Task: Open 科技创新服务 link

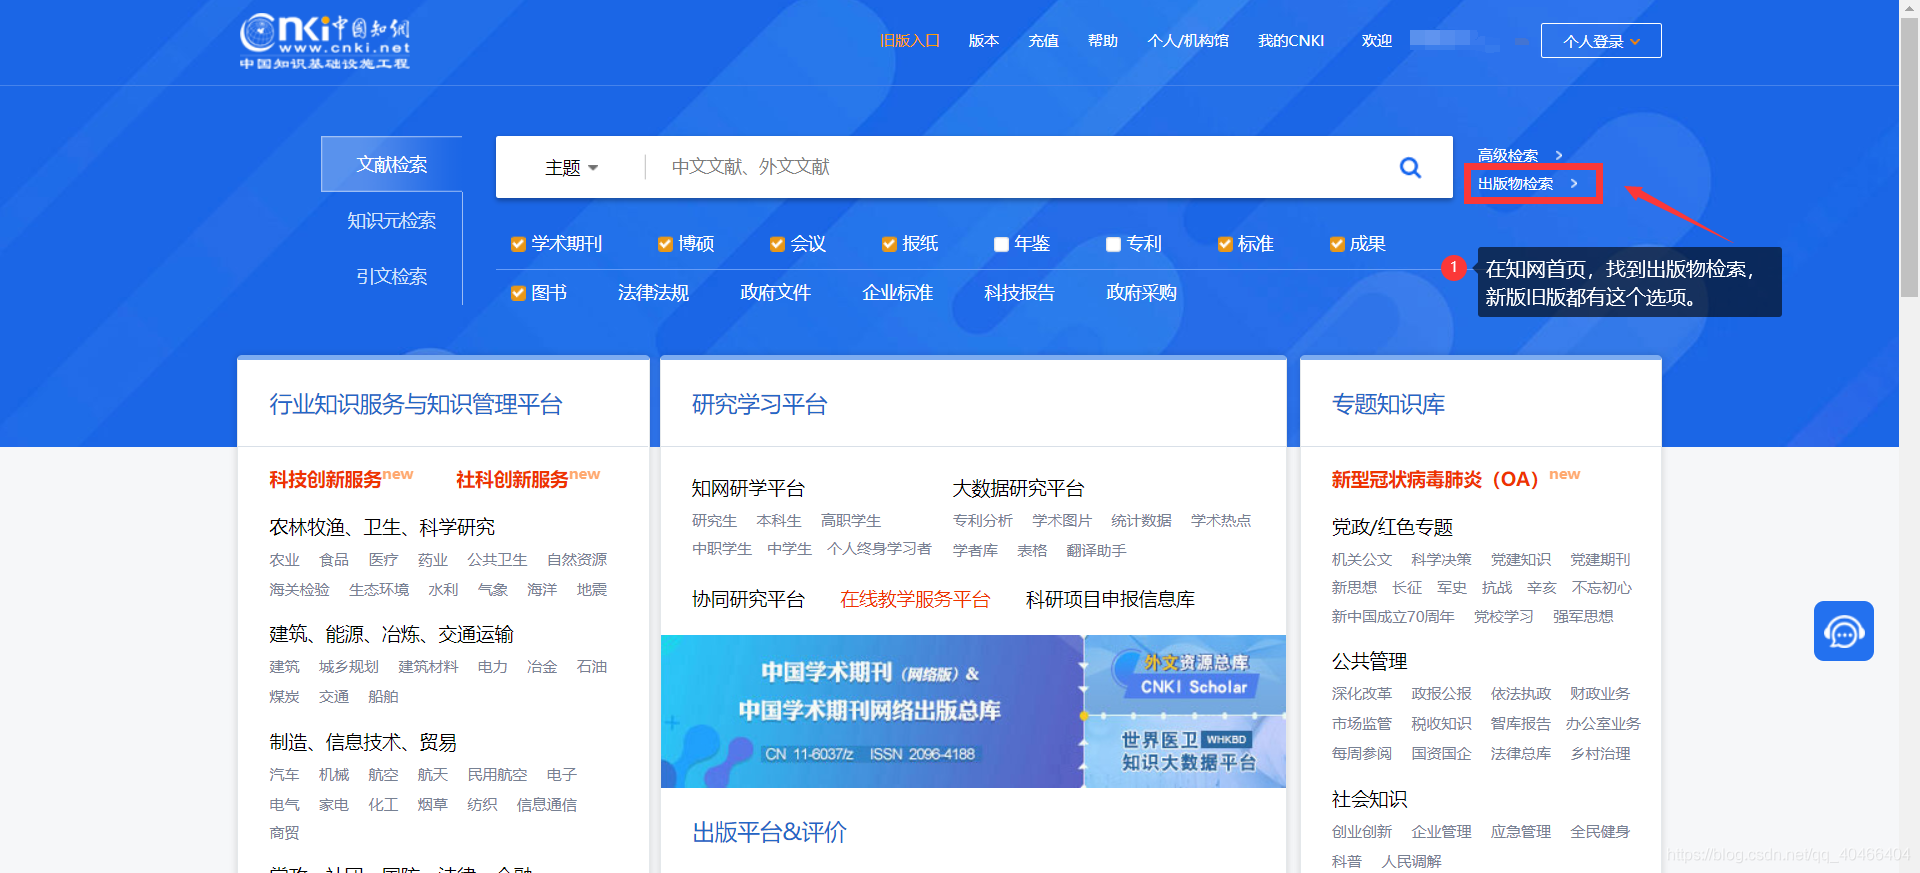Action: point(325,480)
